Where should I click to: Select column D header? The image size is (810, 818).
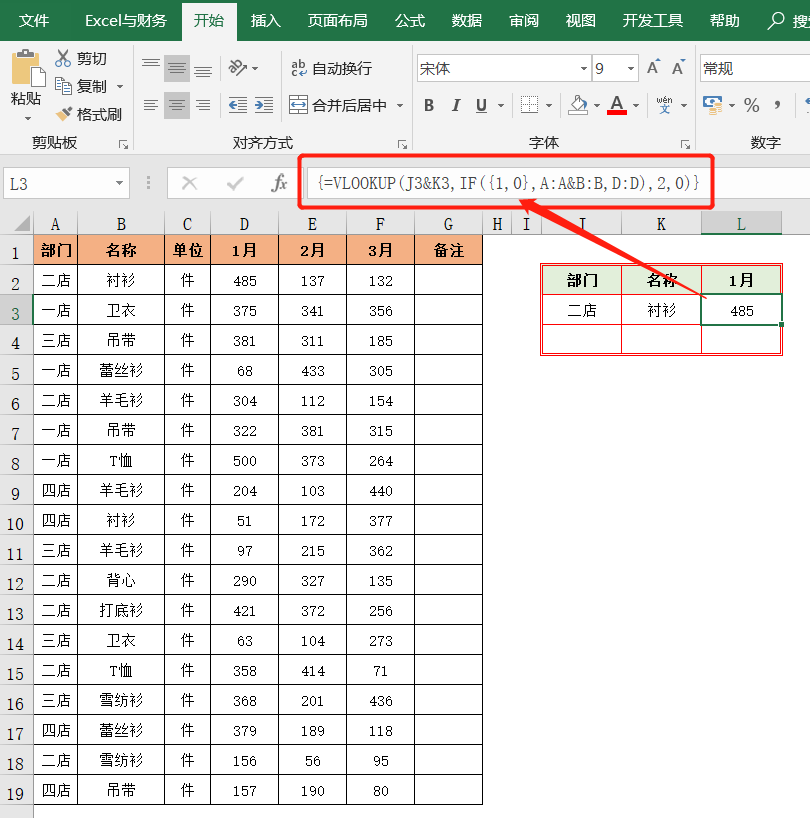(244, 224)
